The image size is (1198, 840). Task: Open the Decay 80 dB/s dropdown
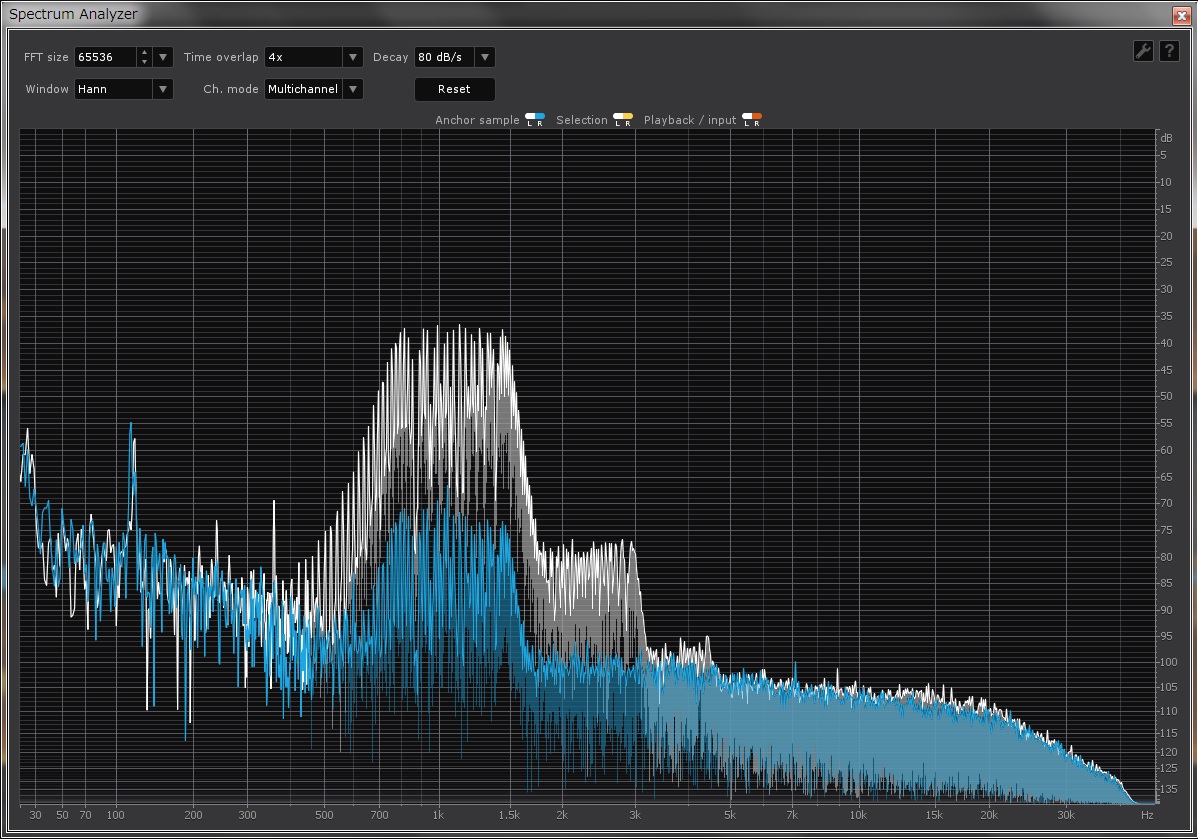point(455,57)
